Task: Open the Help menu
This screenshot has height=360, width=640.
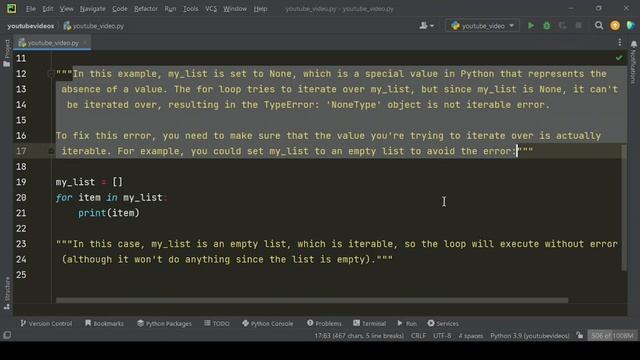Action: tap(260, 9)
